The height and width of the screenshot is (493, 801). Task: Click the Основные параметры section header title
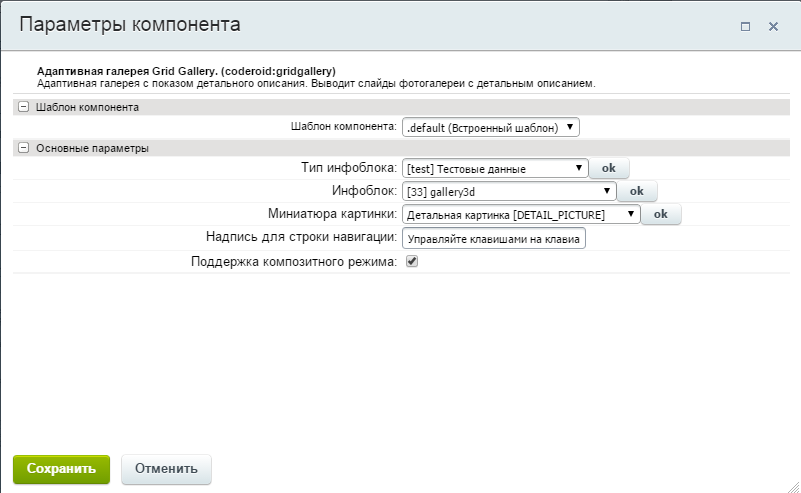(92, 148)
